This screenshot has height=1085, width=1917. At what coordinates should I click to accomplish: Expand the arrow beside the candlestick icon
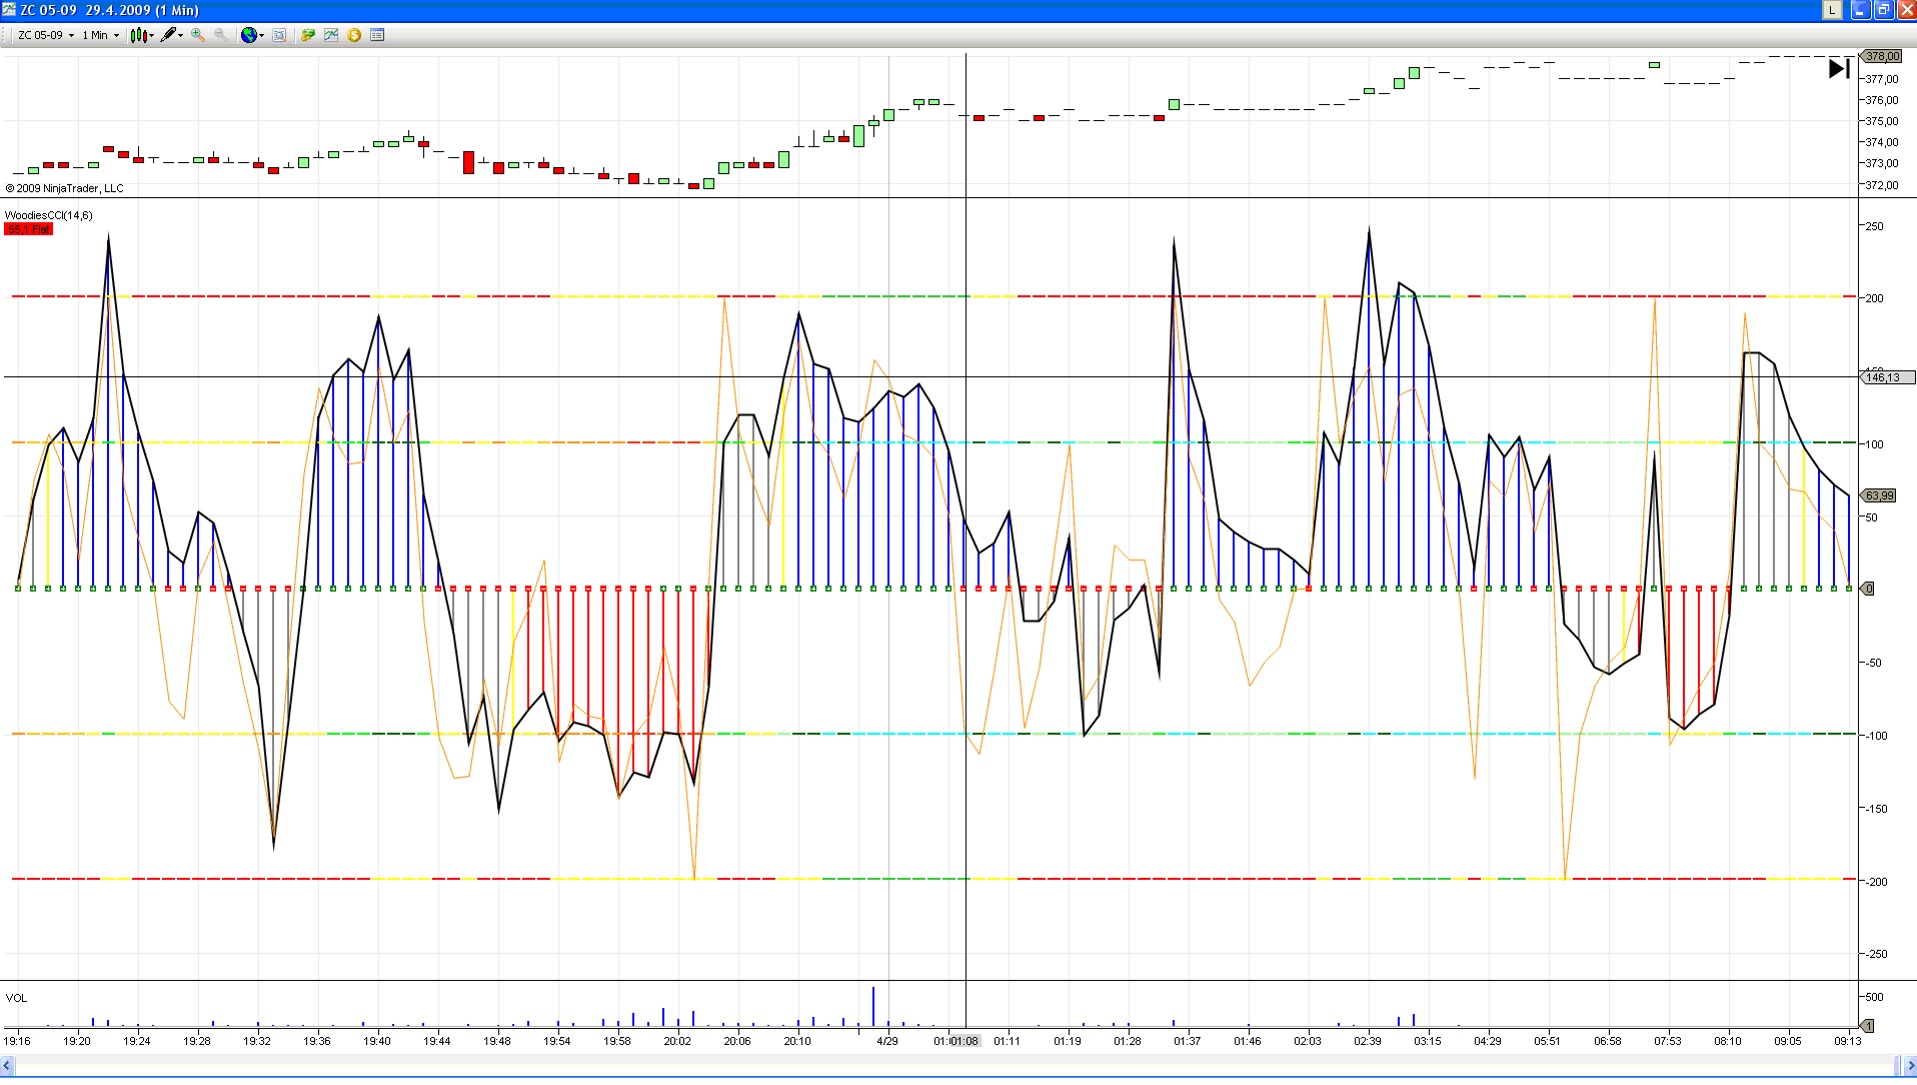(151, 36)
